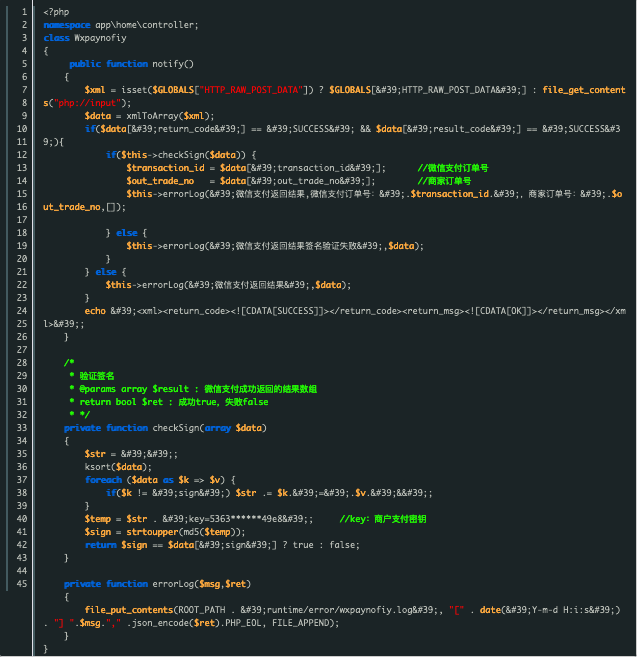
Task: Select the red string "HTTP_RAW_POST_DATA"
Action: [x=251, y=90]
